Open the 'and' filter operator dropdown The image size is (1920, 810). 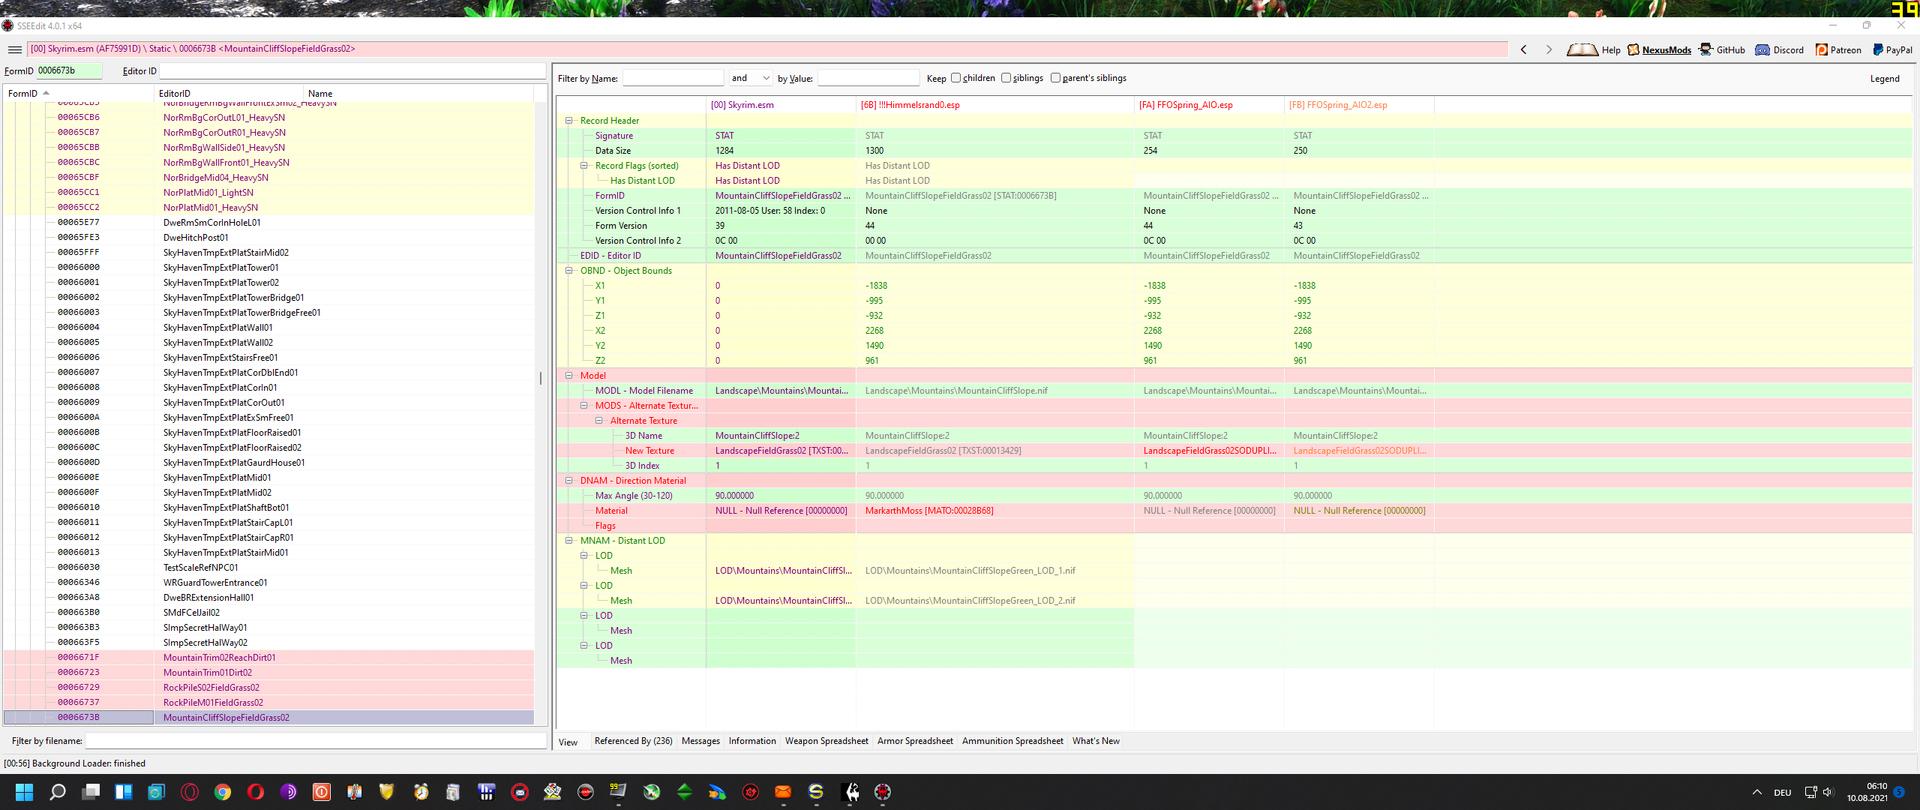(765, 78)
